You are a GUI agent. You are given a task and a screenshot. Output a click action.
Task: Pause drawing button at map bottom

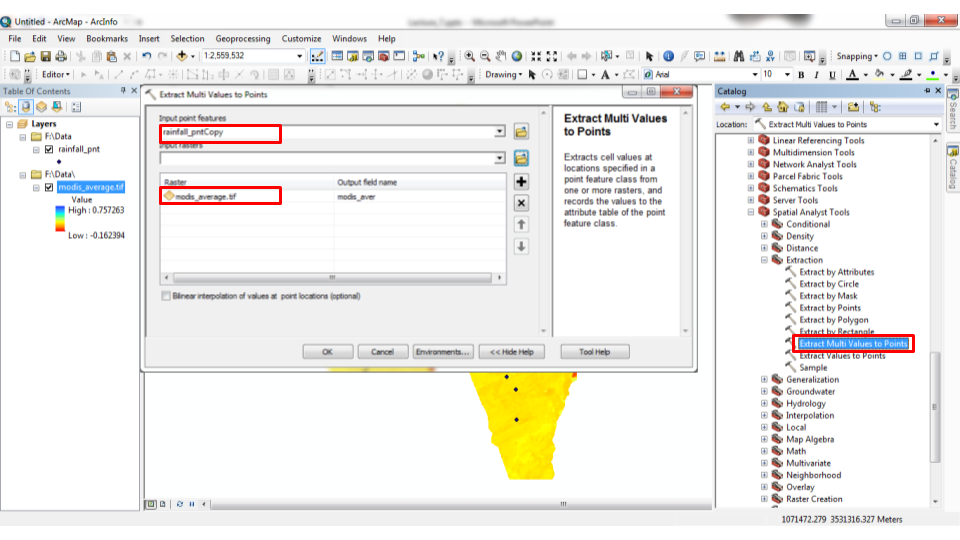click(192, 504)
